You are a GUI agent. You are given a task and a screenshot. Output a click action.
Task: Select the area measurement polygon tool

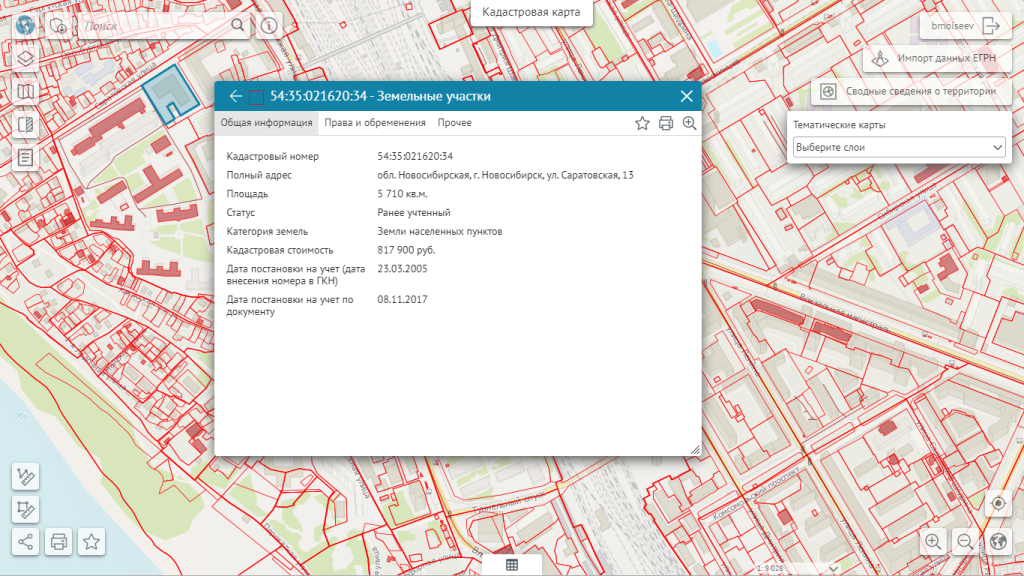pos(25,509)
